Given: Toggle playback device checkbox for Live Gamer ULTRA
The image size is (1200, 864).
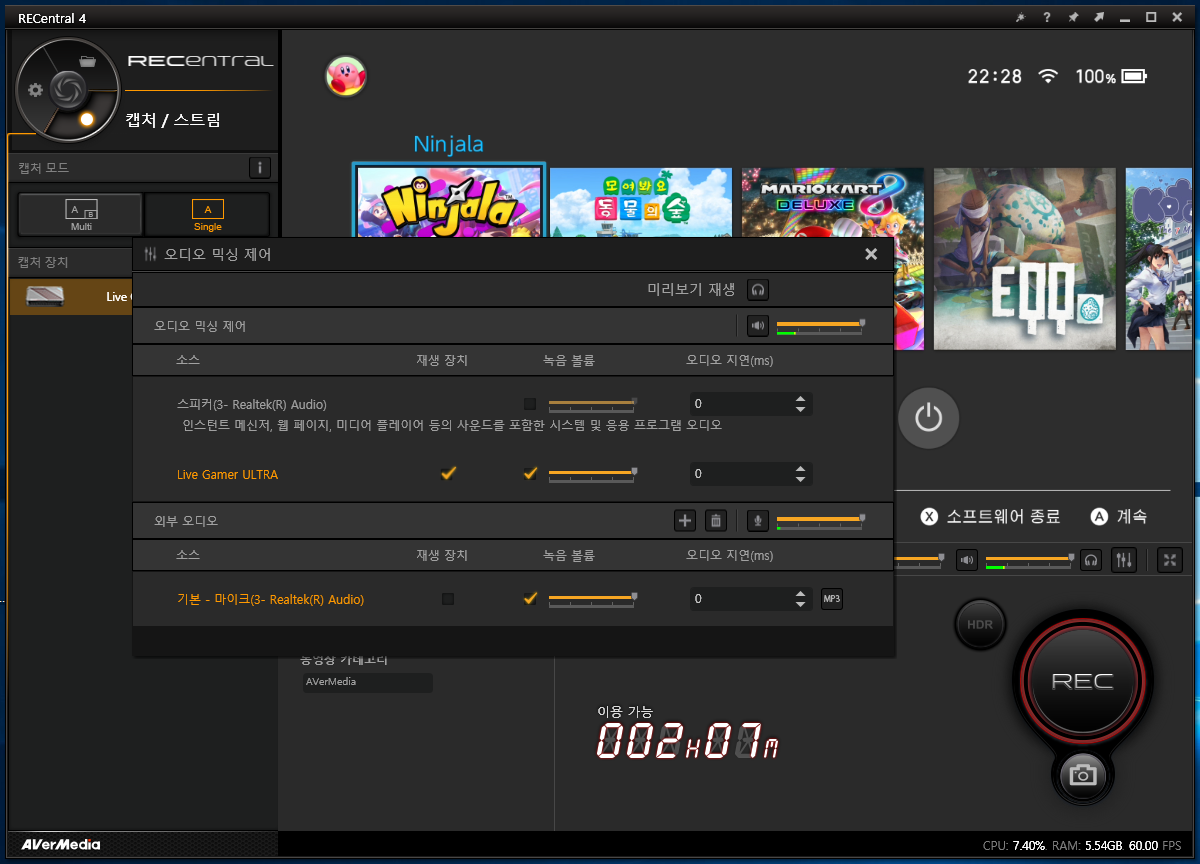Looking at the screenshot, I should pos(448,473).
